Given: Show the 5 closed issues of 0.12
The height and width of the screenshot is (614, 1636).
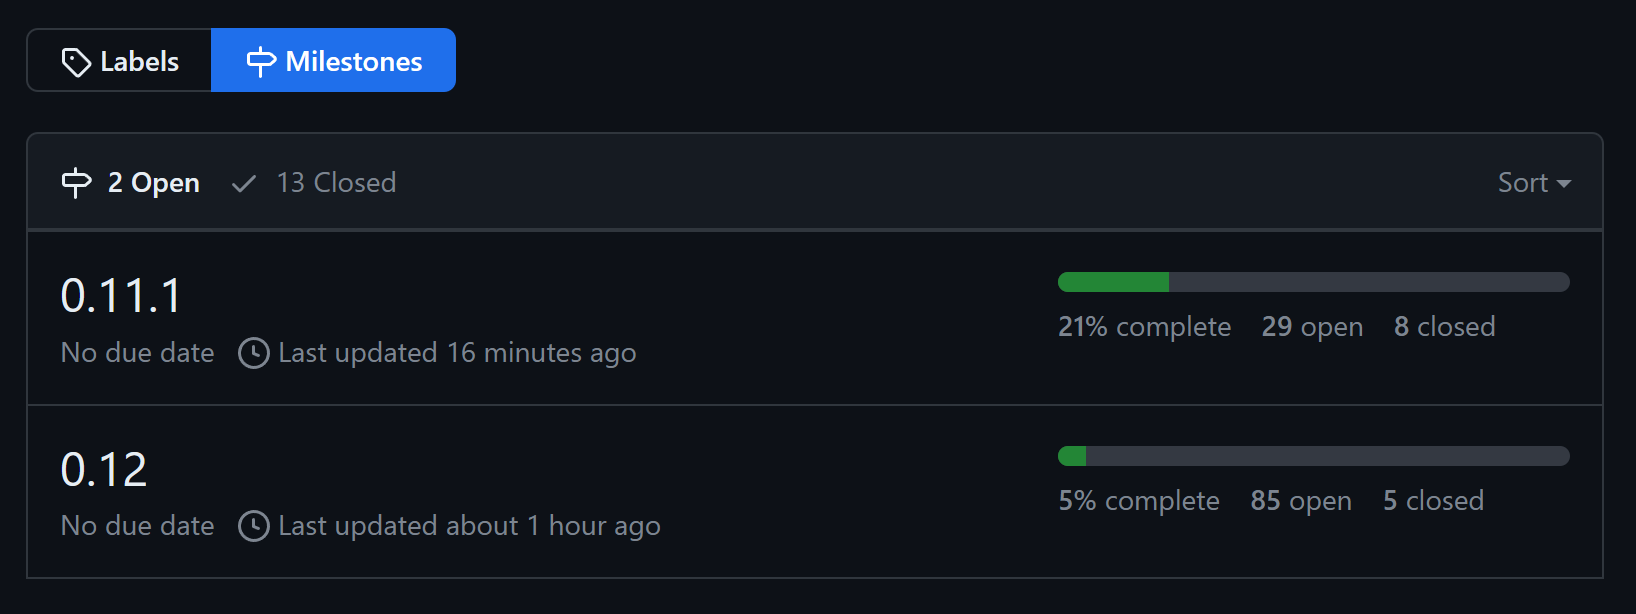Looking at the screenshot, I should [x=1433, y=501].
